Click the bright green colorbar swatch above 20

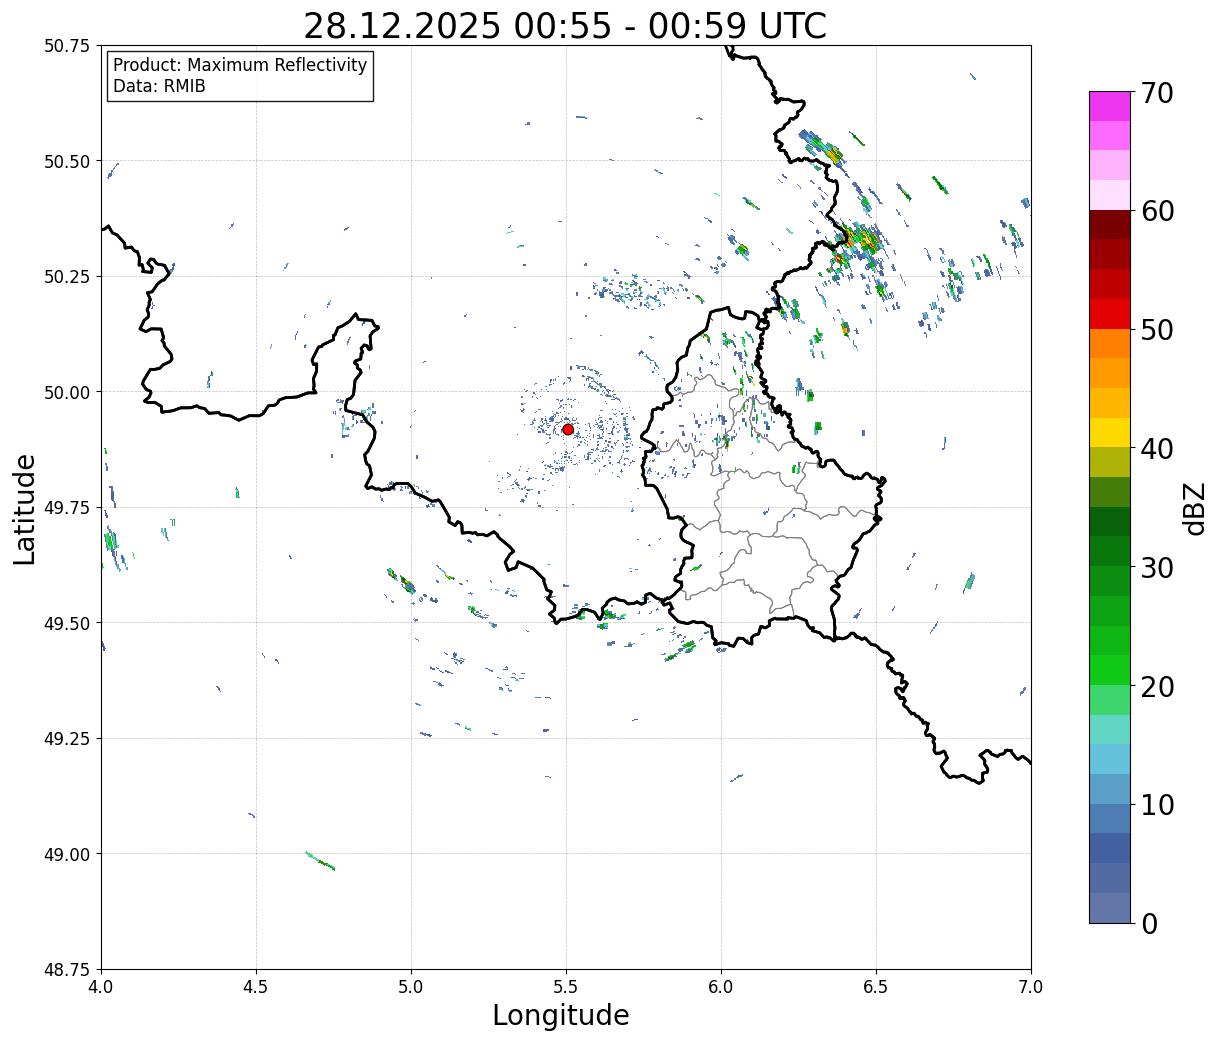click(x=1110, y=670)
